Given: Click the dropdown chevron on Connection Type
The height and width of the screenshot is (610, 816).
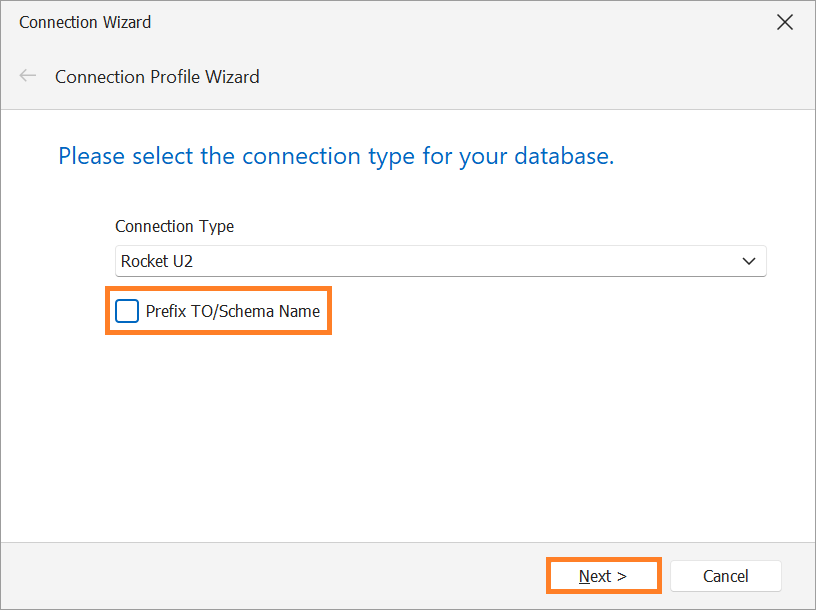Looking at the screenshot, I should tap(749, 261).
